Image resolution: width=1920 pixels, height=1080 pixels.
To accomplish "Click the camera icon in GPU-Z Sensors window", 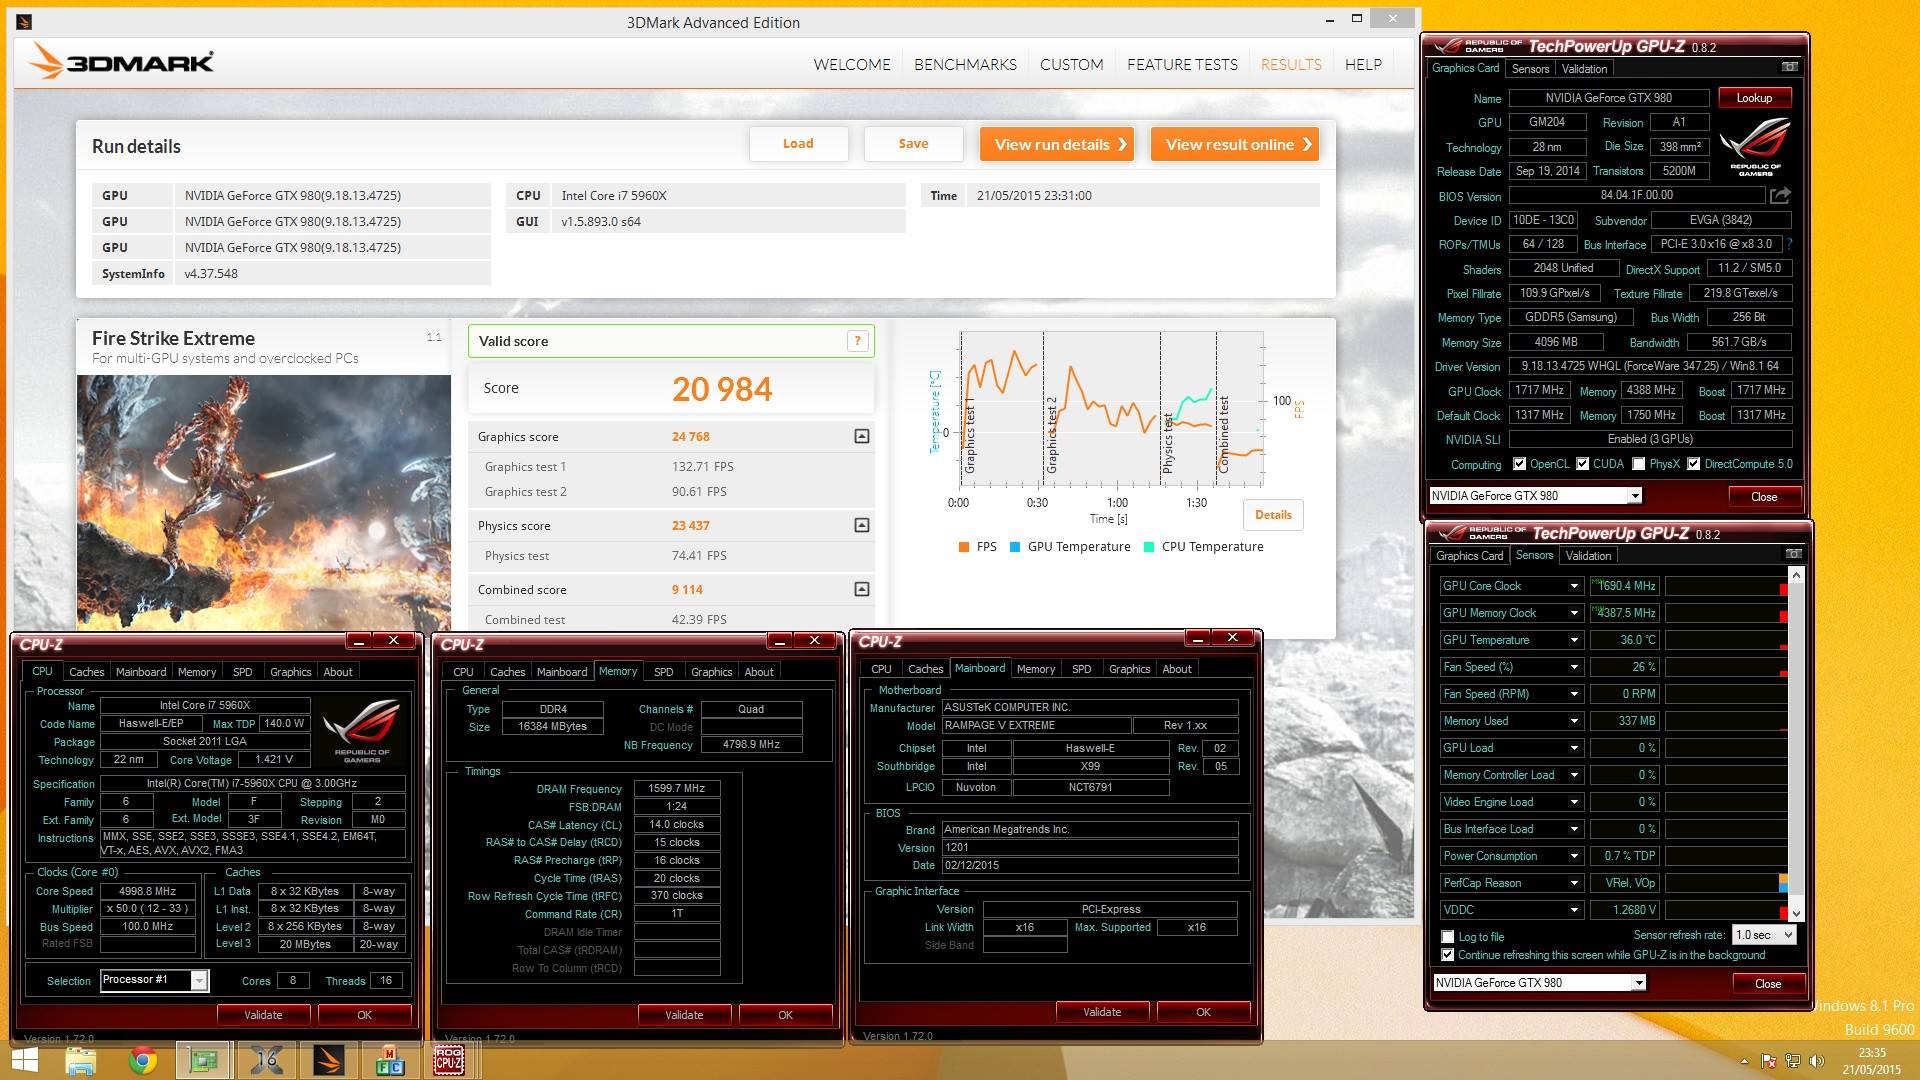I will coord(1794,554).
